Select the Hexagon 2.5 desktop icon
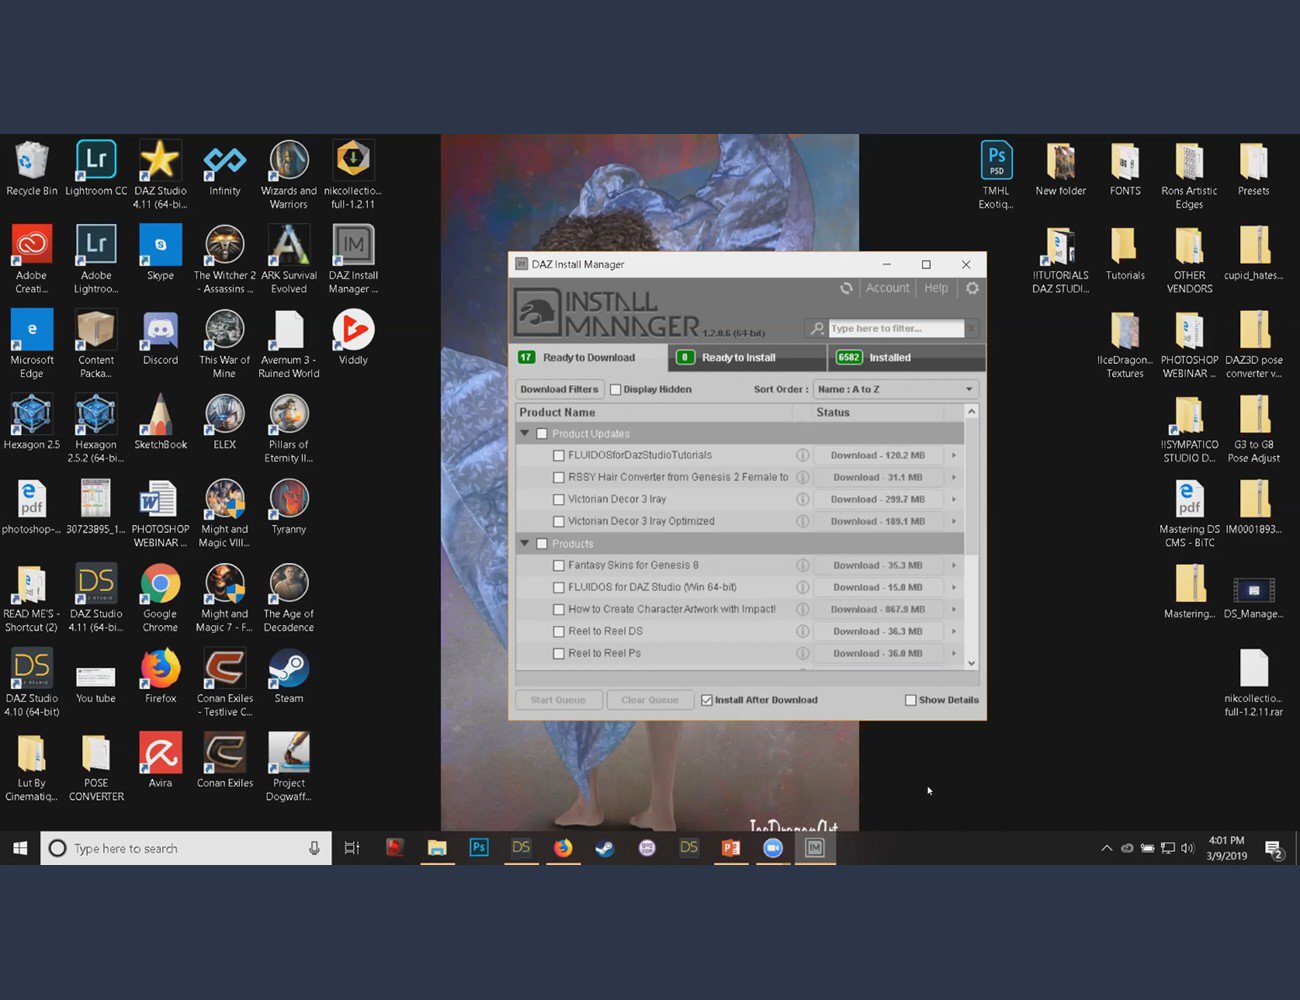This screenshot has width=1300, height=1000. (x=32, y=422)
